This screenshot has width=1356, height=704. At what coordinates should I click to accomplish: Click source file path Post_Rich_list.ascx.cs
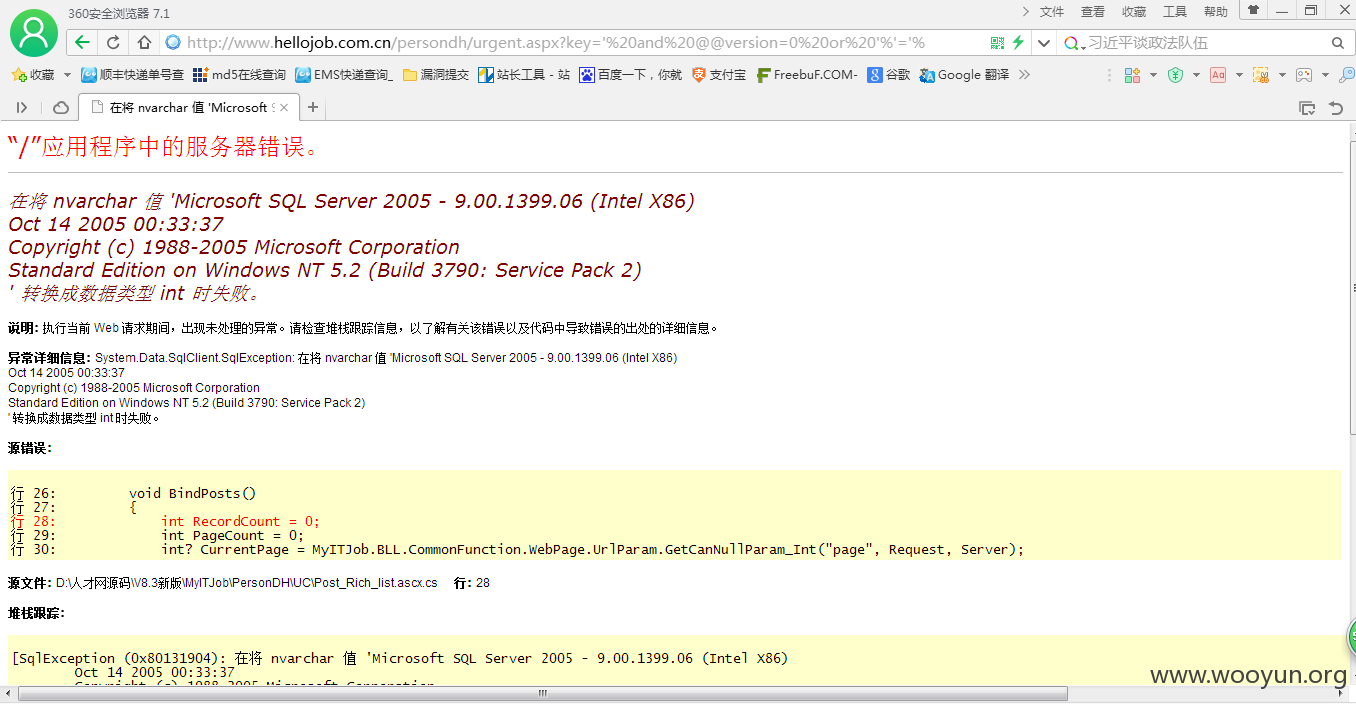tap(246, 583)
